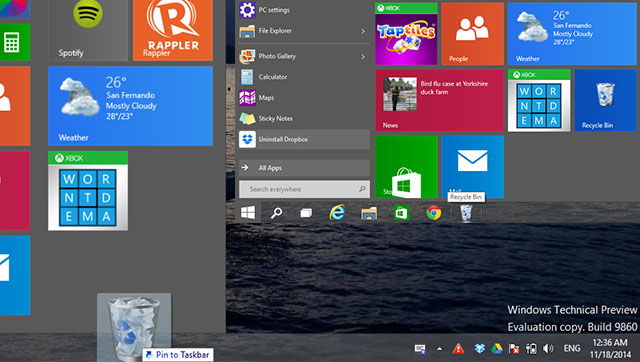Launch Google Chrome from the taskbar
The width and height of the screenshot is (640, 362).
pos(433,213)
